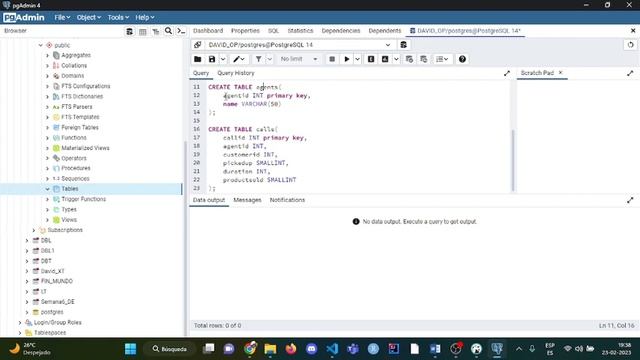Switch to the Notifications tab
Screen dimensions: 640x360
tap(287, 200)
